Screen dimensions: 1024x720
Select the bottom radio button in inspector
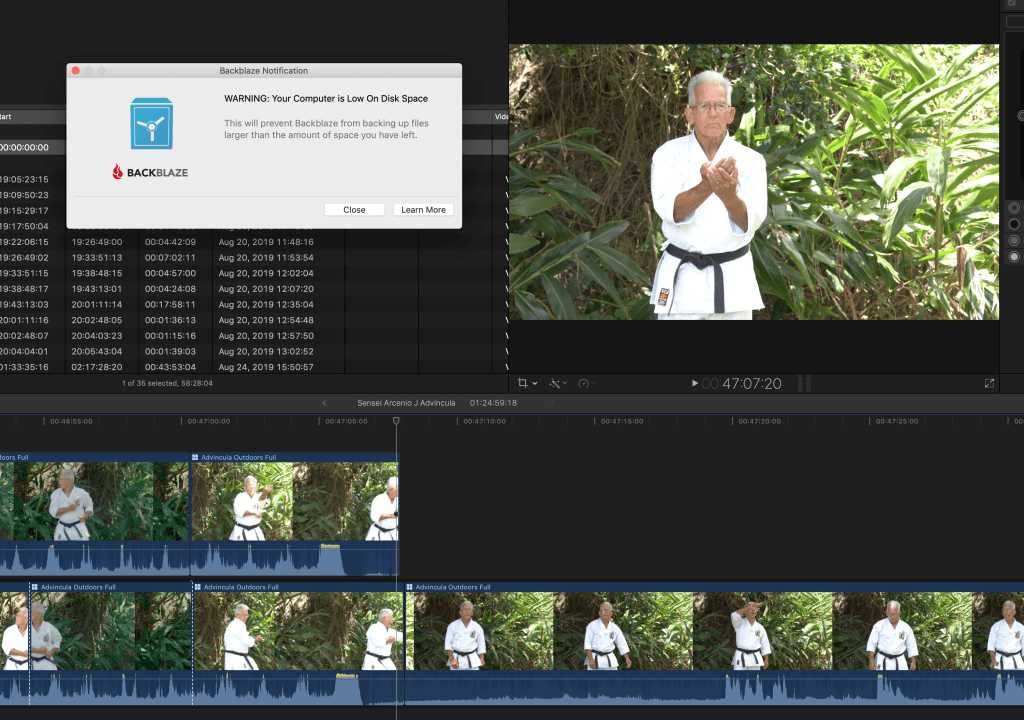point(1014,256)
